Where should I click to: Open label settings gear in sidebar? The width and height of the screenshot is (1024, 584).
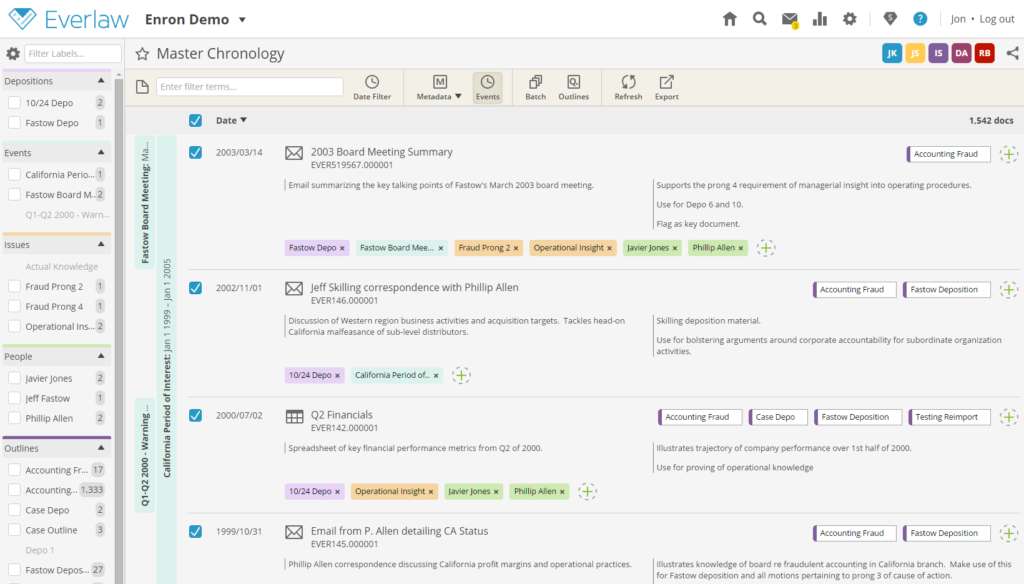tap(12, 54)
